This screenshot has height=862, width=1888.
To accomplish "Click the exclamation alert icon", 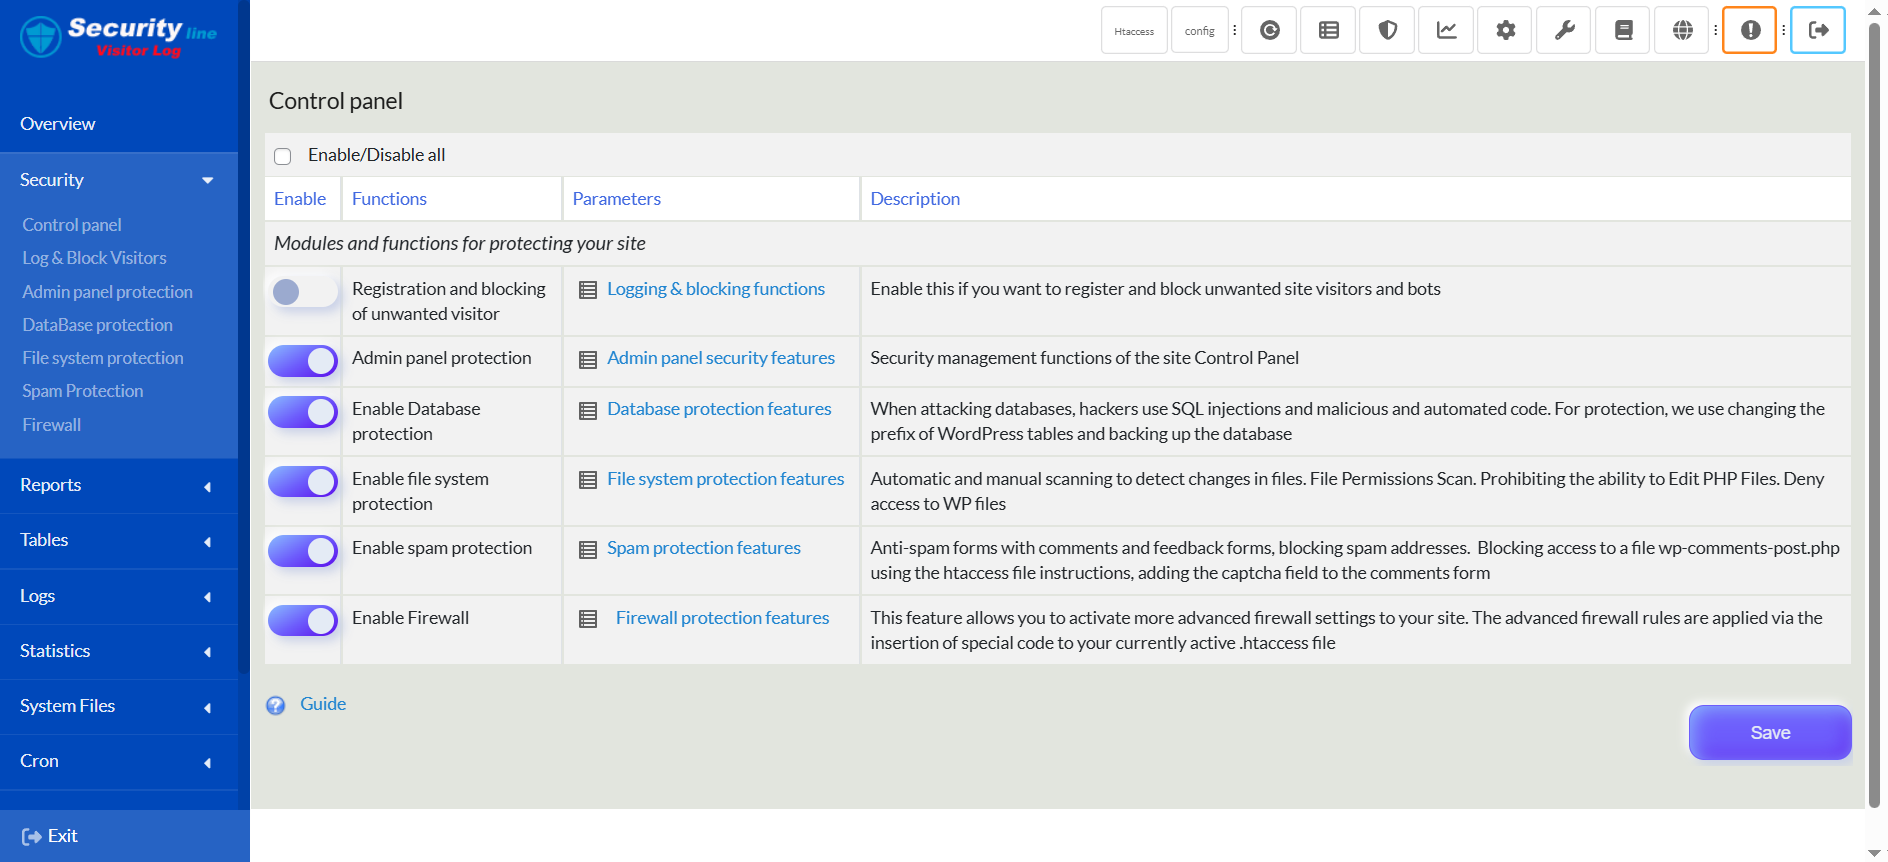I will (x=1750, y=30).
